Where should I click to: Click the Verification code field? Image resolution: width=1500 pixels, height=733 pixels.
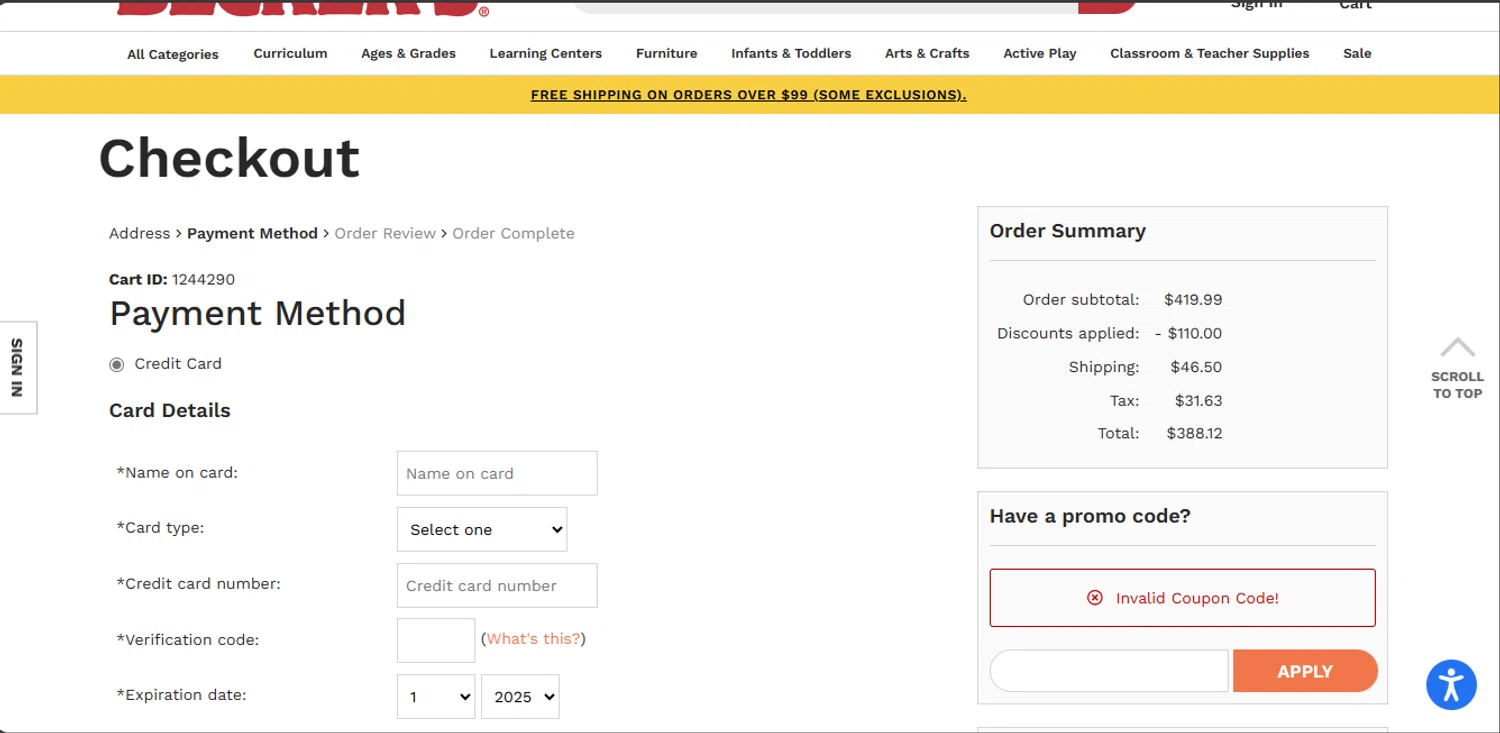[x=436, y=640]
